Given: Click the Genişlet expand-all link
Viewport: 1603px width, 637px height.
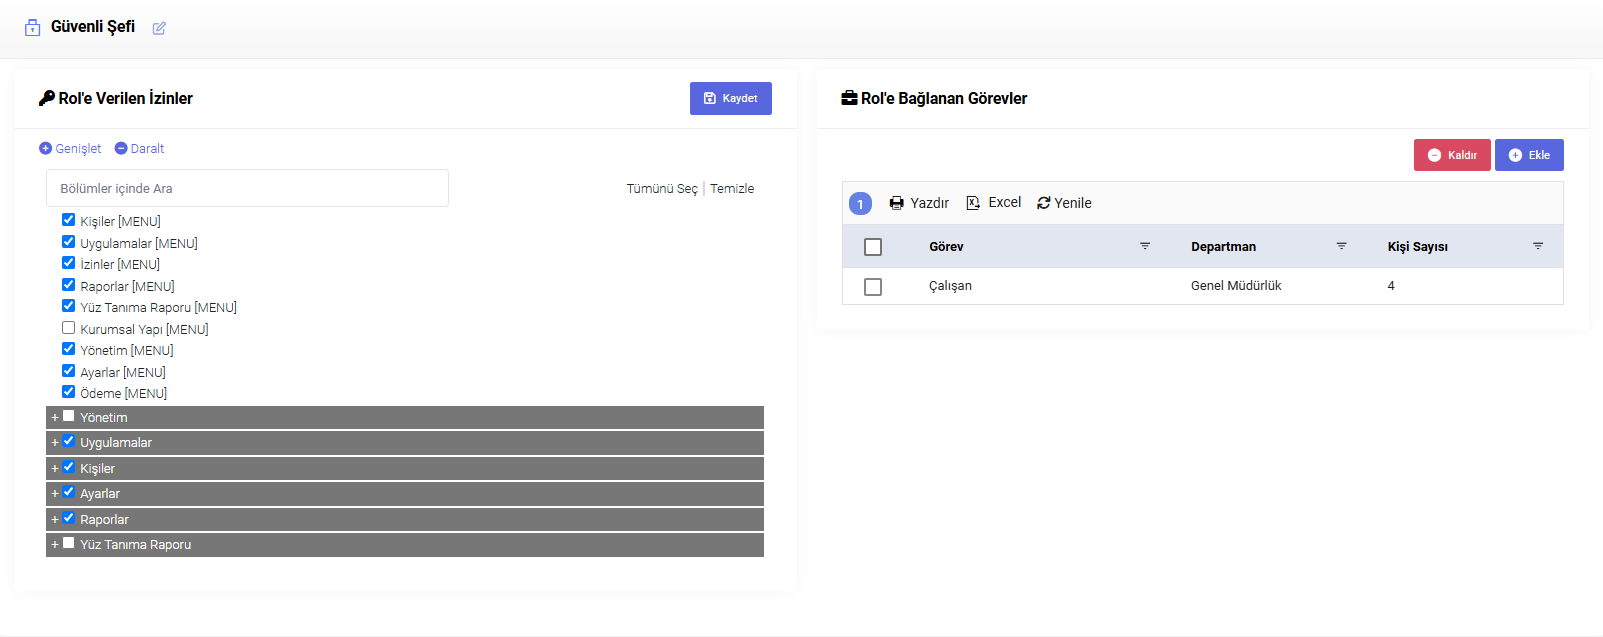Looking at the screenshot, I should click(70, 148).
